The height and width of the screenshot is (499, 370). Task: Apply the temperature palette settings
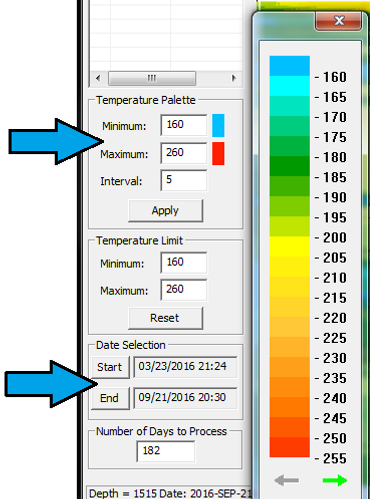(x=165, y=211)
